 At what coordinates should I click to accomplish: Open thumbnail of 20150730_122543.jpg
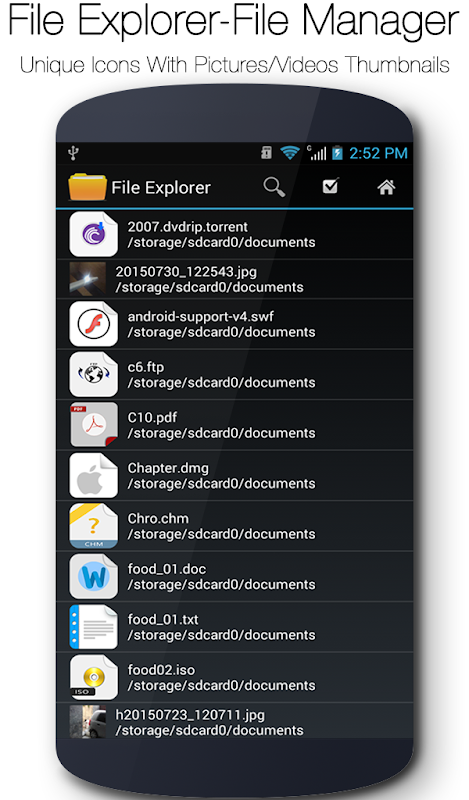point(88,279)
